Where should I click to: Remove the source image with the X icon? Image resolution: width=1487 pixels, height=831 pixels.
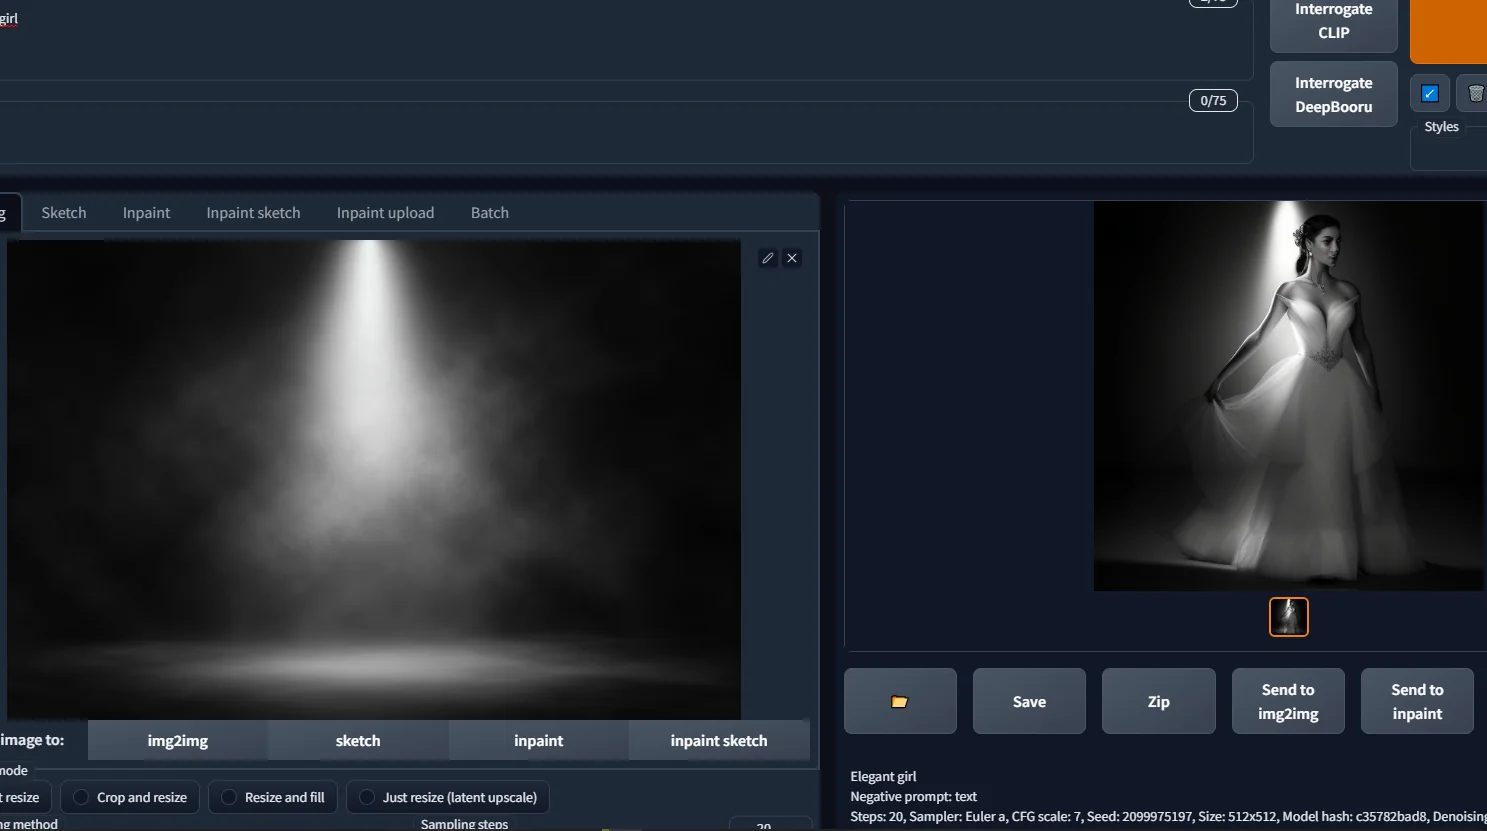tap(792, 258)
